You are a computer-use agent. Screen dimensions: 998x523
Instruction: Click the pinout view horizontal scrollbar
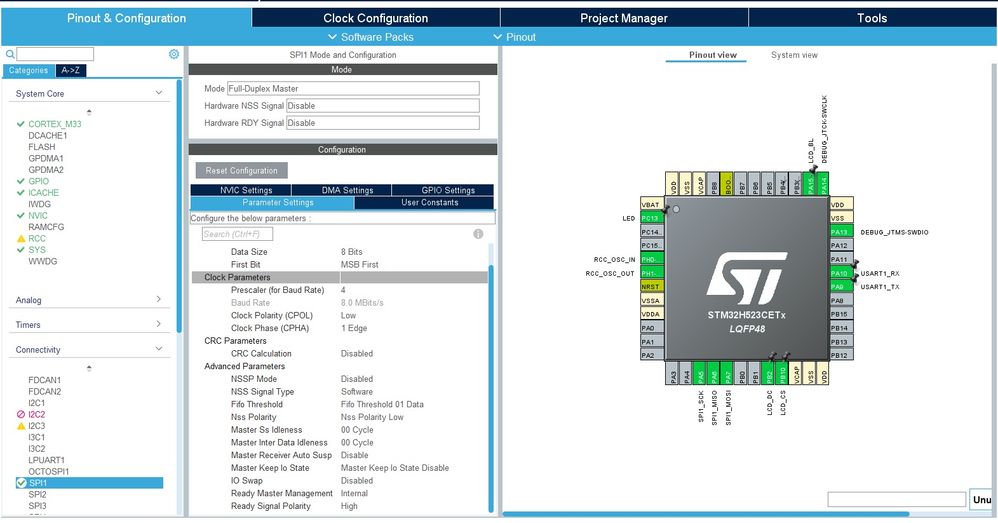click(706, 514)
